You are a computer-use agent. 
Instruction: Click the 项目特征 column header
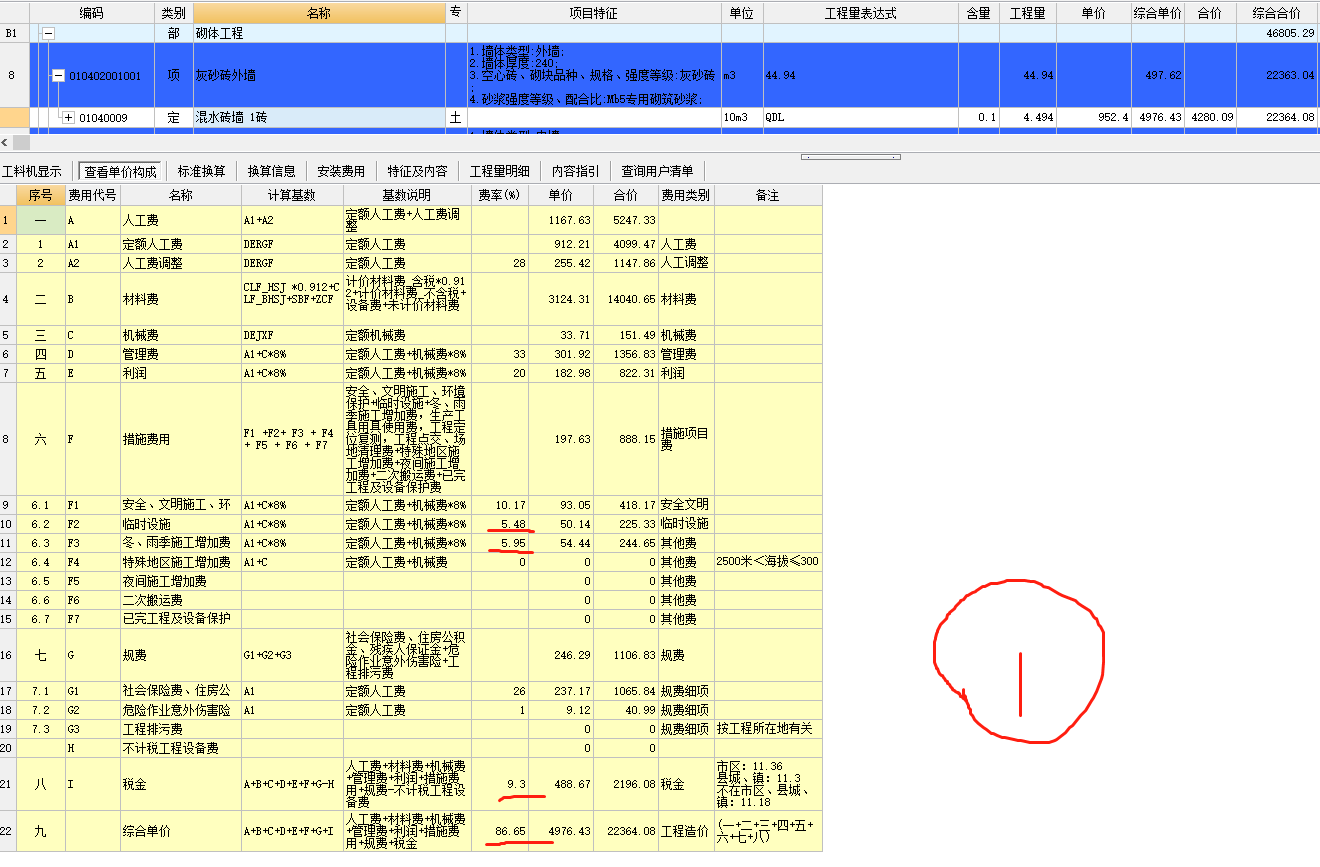594,13
